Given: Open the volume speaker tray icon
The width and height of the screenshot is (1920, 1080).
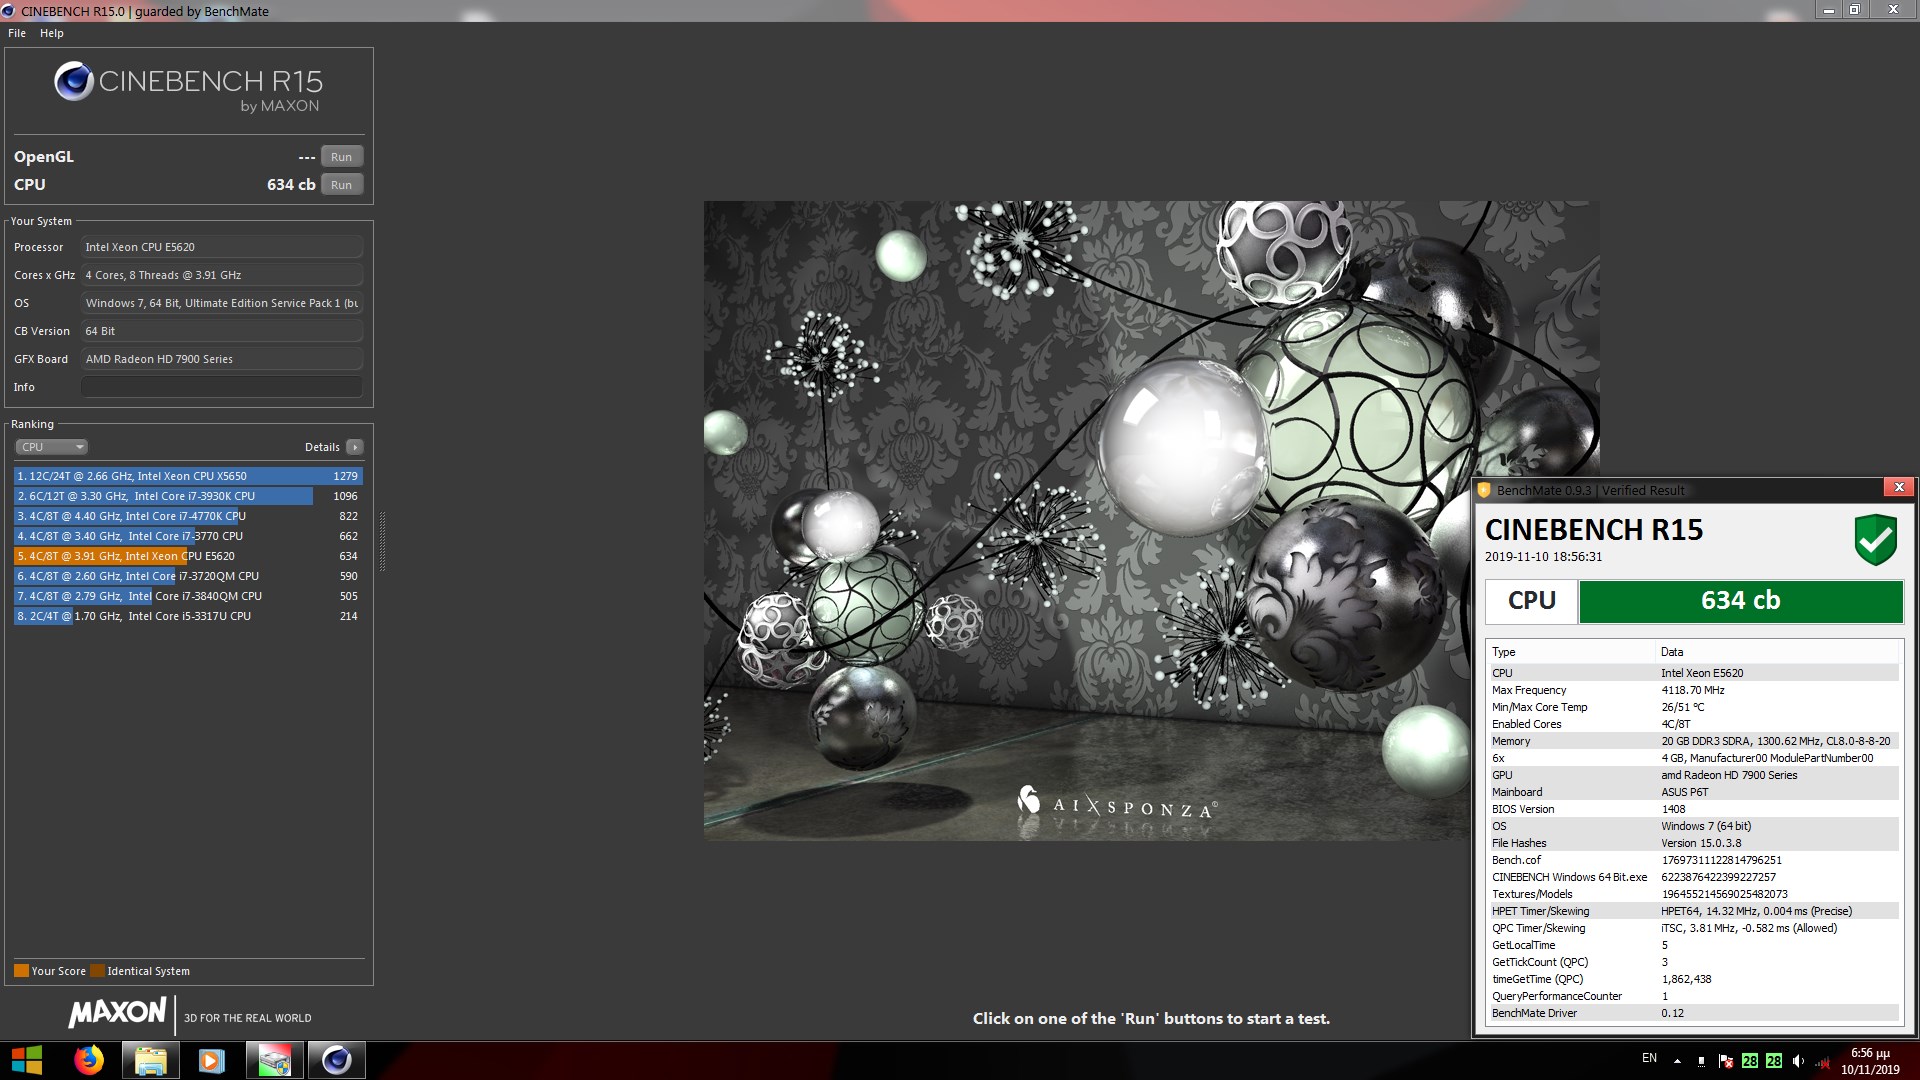Looking at the screenshot, I should click(x=1799, y=1061).
